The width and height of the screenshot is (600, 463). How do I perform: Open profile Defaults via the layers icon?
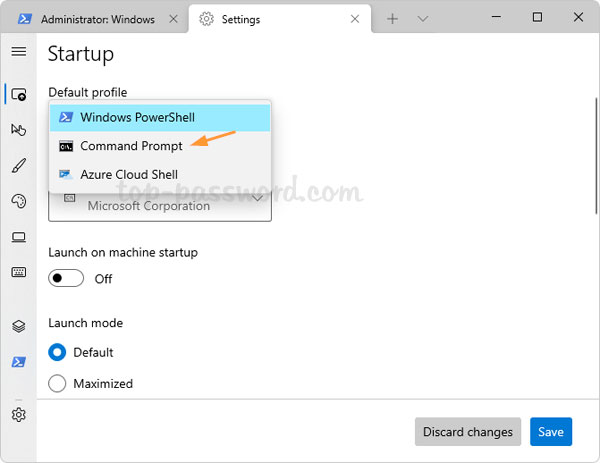(x=18, y=326)
